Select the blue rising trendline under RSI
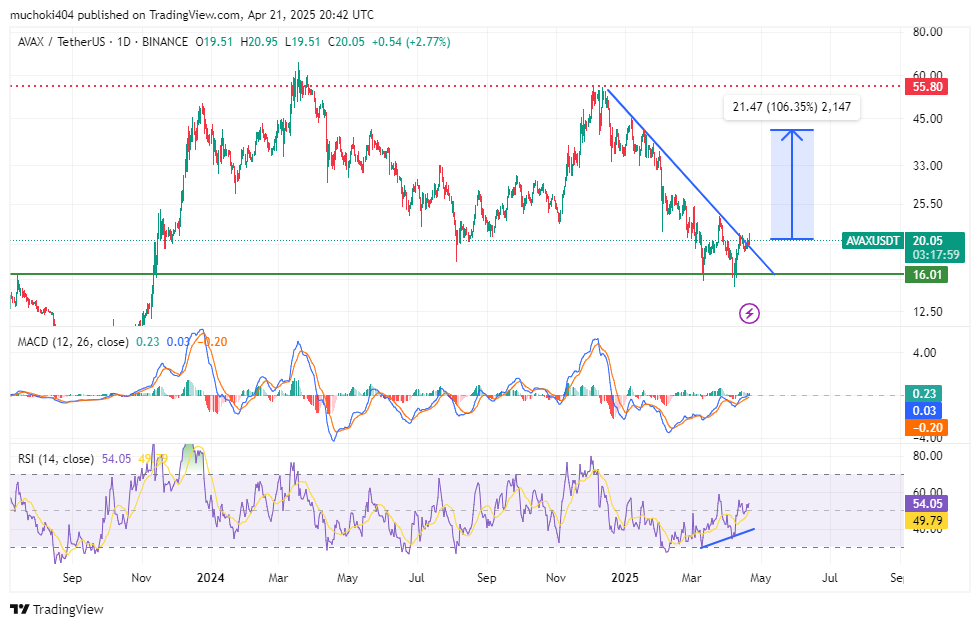 (x=728, y=538)
